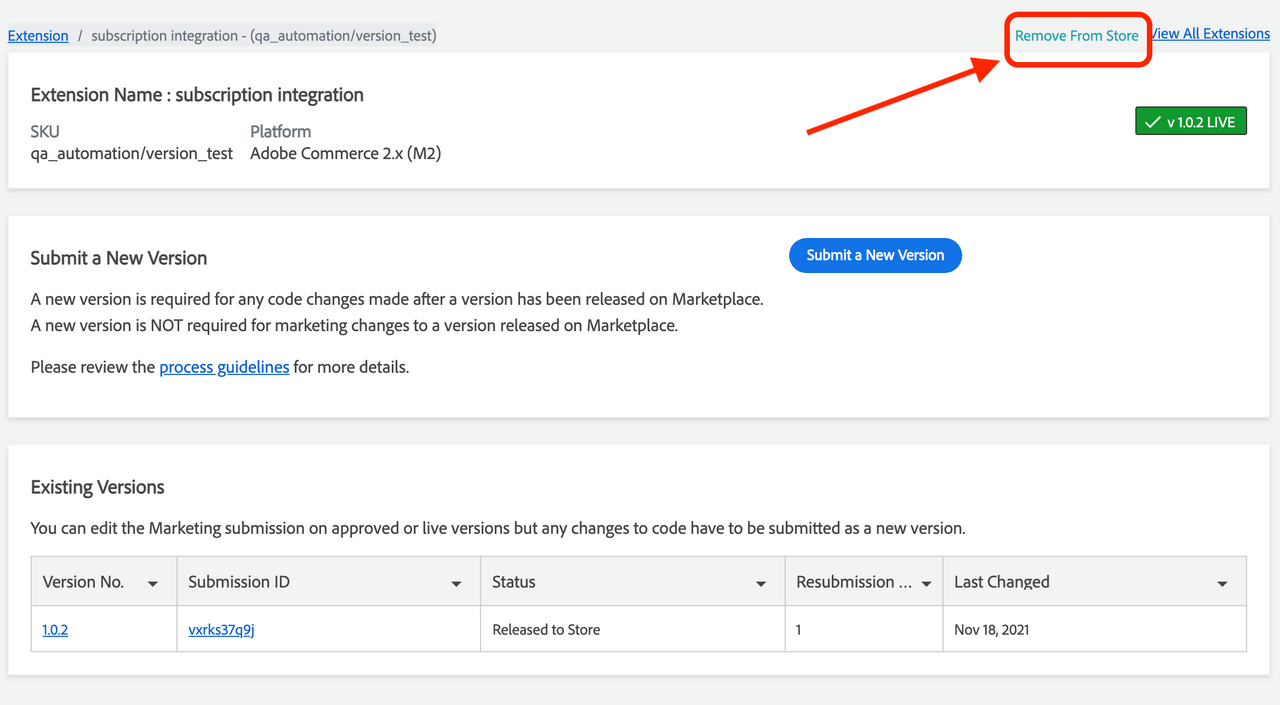Click the Extension Name heading

(197, 95)
